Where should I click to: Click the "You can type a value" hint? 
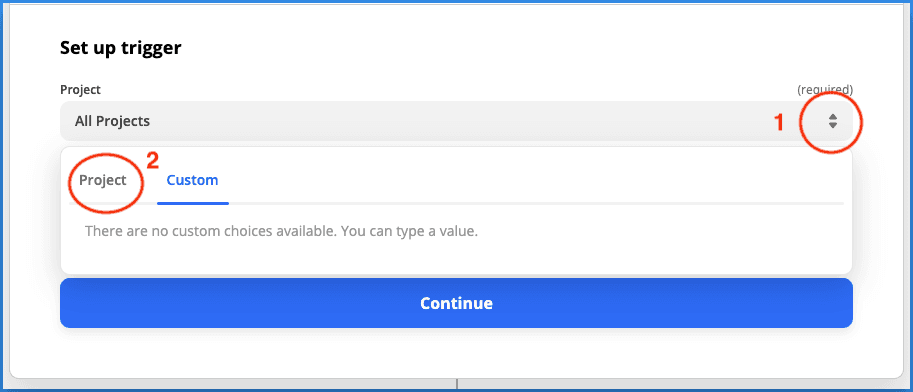click(409, 231)
